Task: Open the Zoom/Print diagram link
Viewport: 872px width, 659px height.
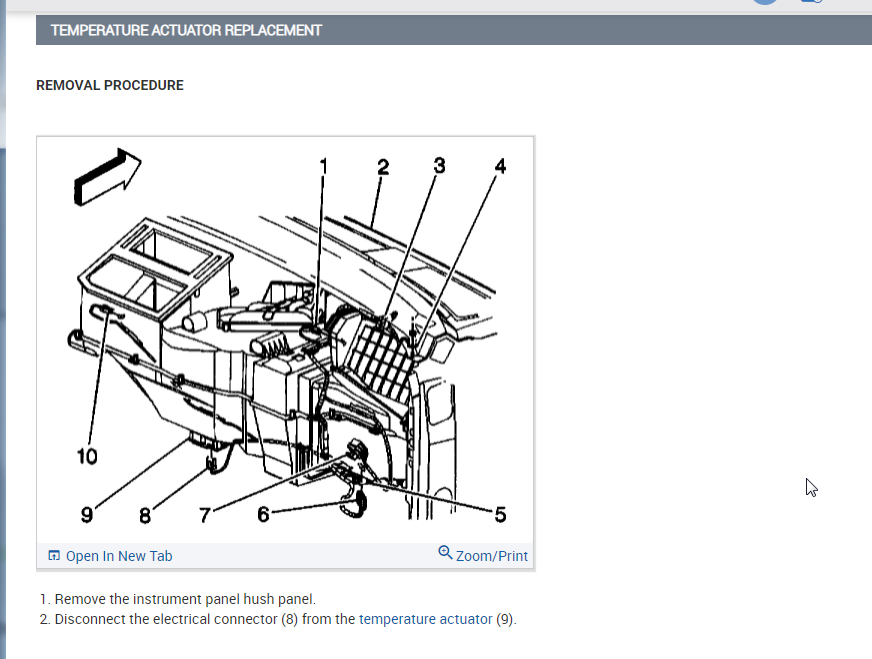Action: (x=492, y=556)
